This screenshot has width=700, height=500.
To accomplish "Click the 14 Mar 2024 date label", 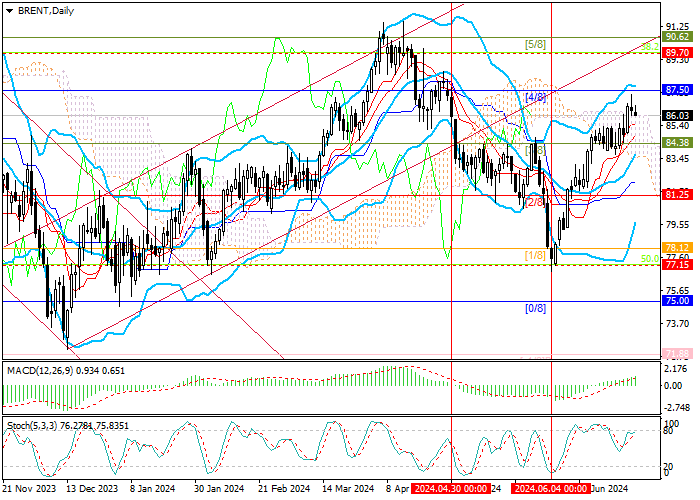I will pos(348,488).
